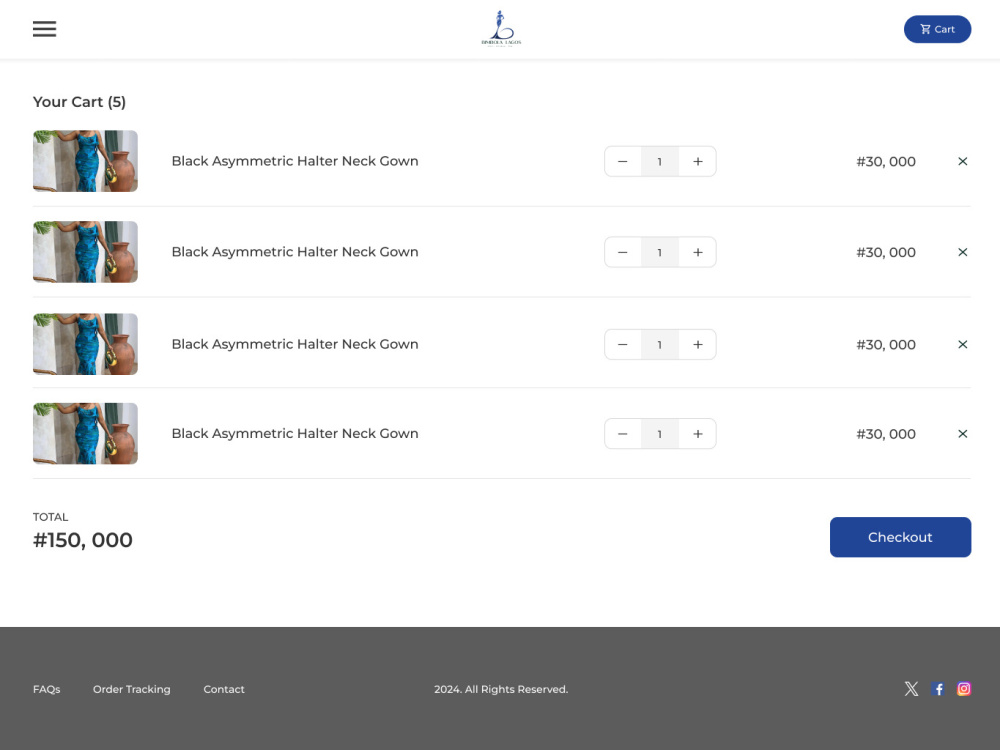Screen dimensions: 1000x750
Task: Increase quantity of the first cart item
Action: pos(698,161)
